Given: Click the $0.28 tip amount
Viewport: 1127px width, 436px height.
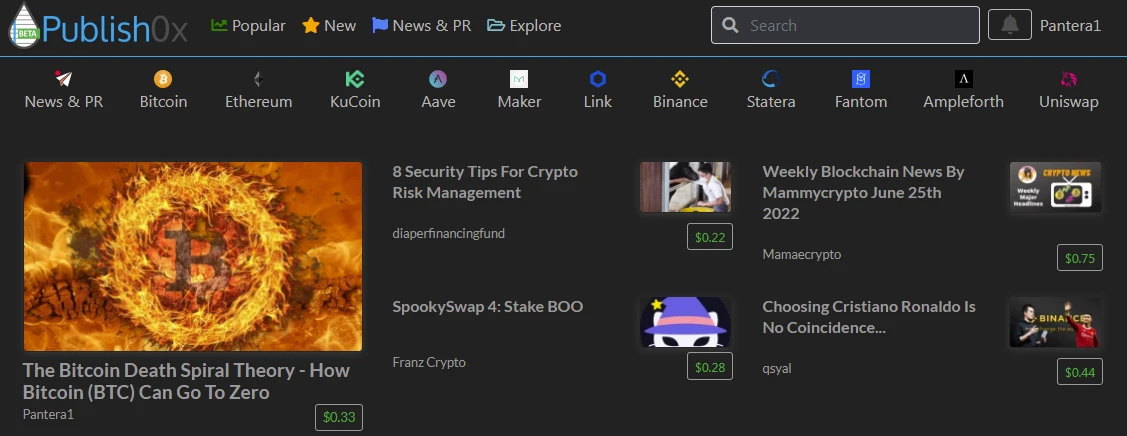Looking at the screenshot, I should tap(710, 366).
